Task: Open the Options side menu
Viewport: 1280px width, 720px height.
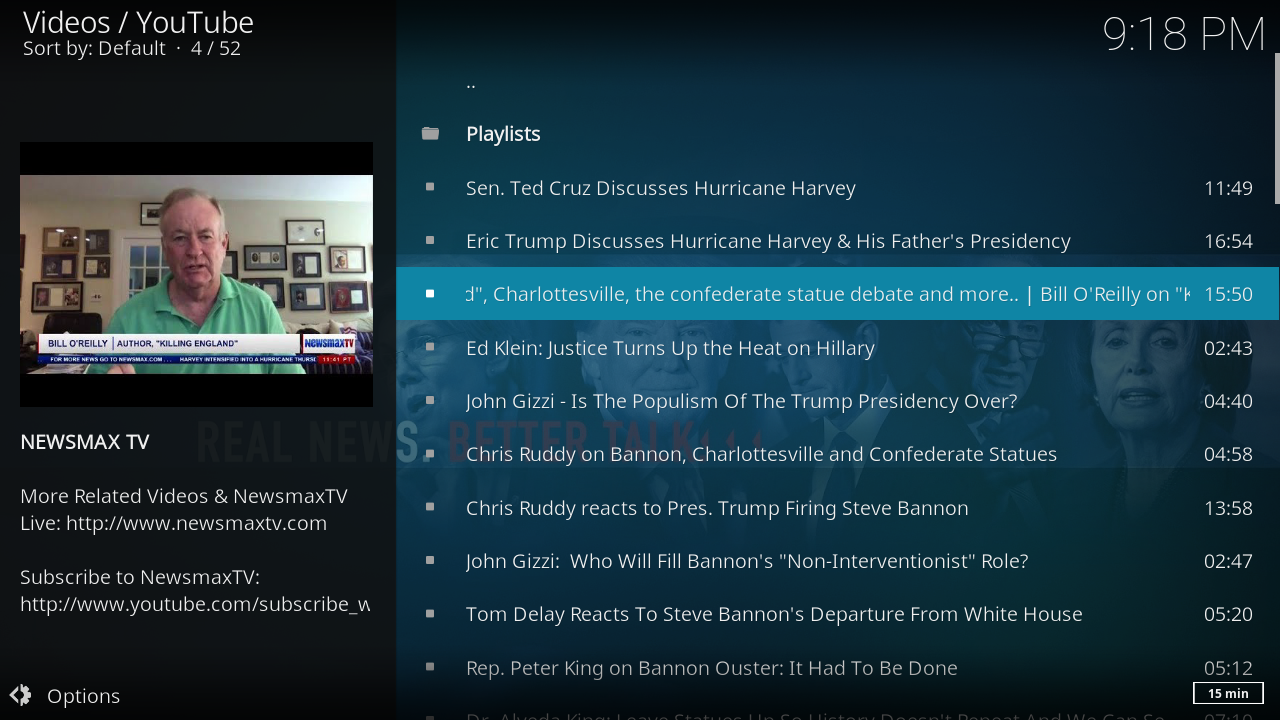Action: [x=83, y=696]
